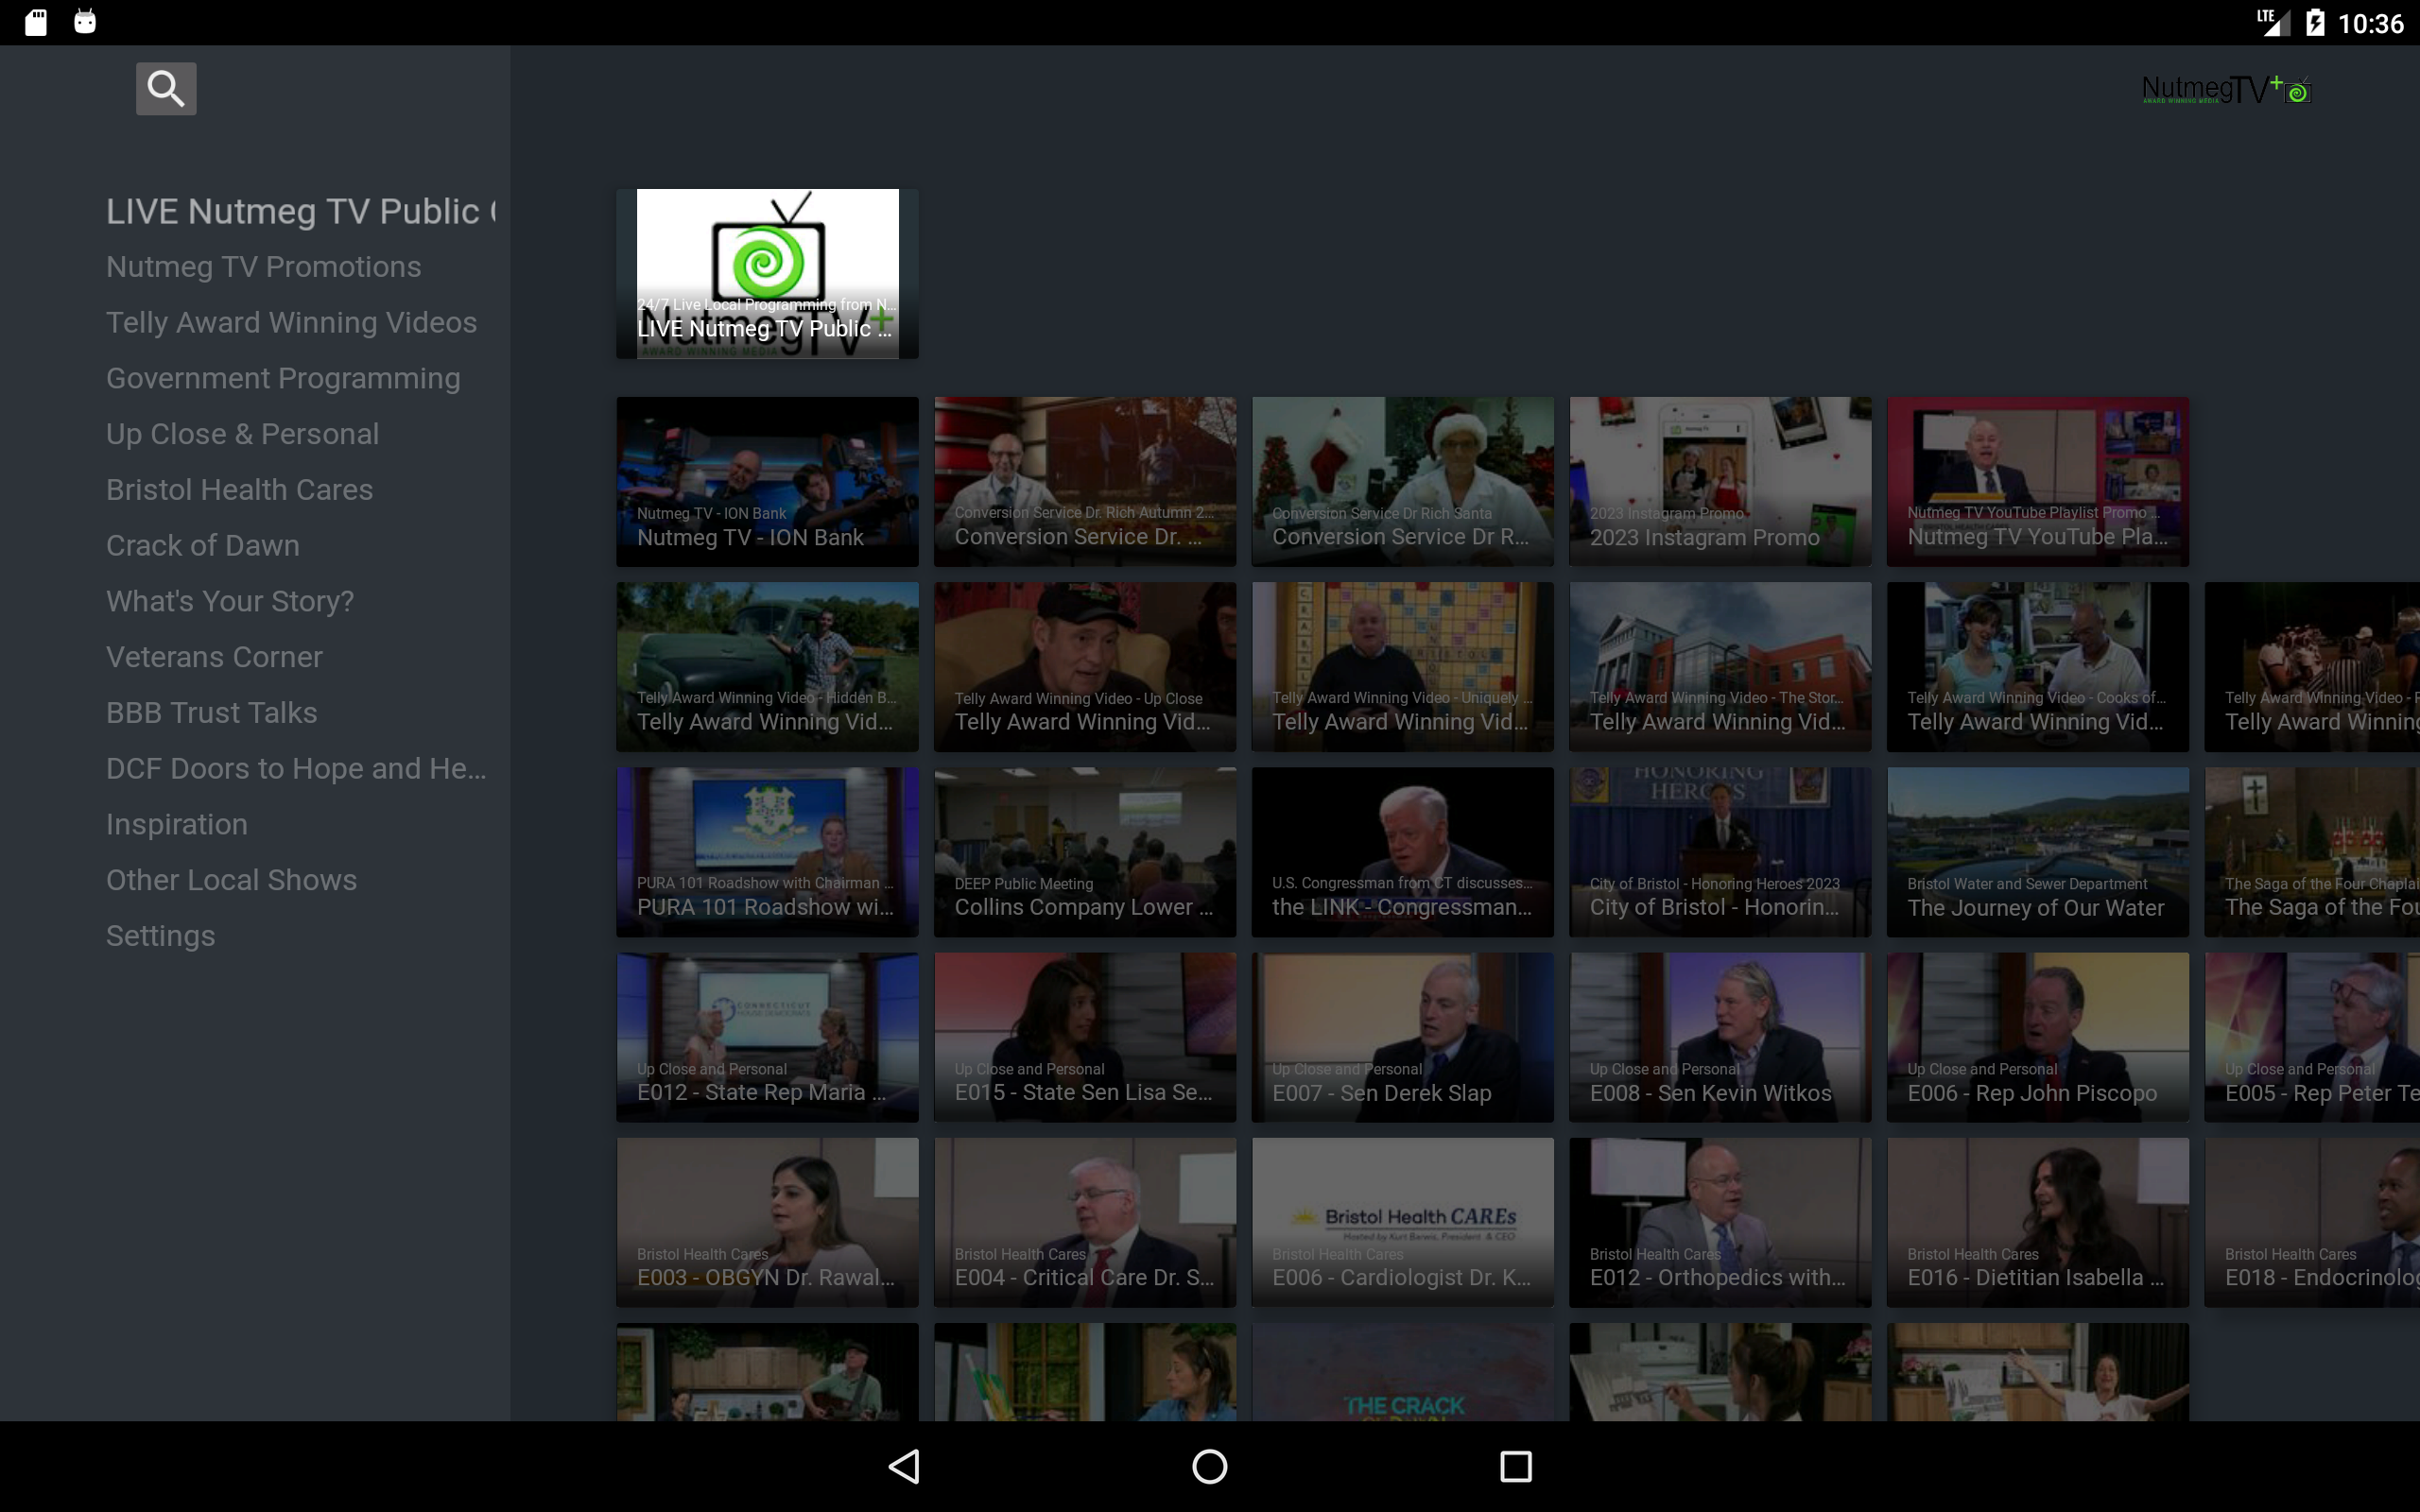Viewport: 2420px width, 1512px height.
Task: Select Government Programming category
Action: 283,377
